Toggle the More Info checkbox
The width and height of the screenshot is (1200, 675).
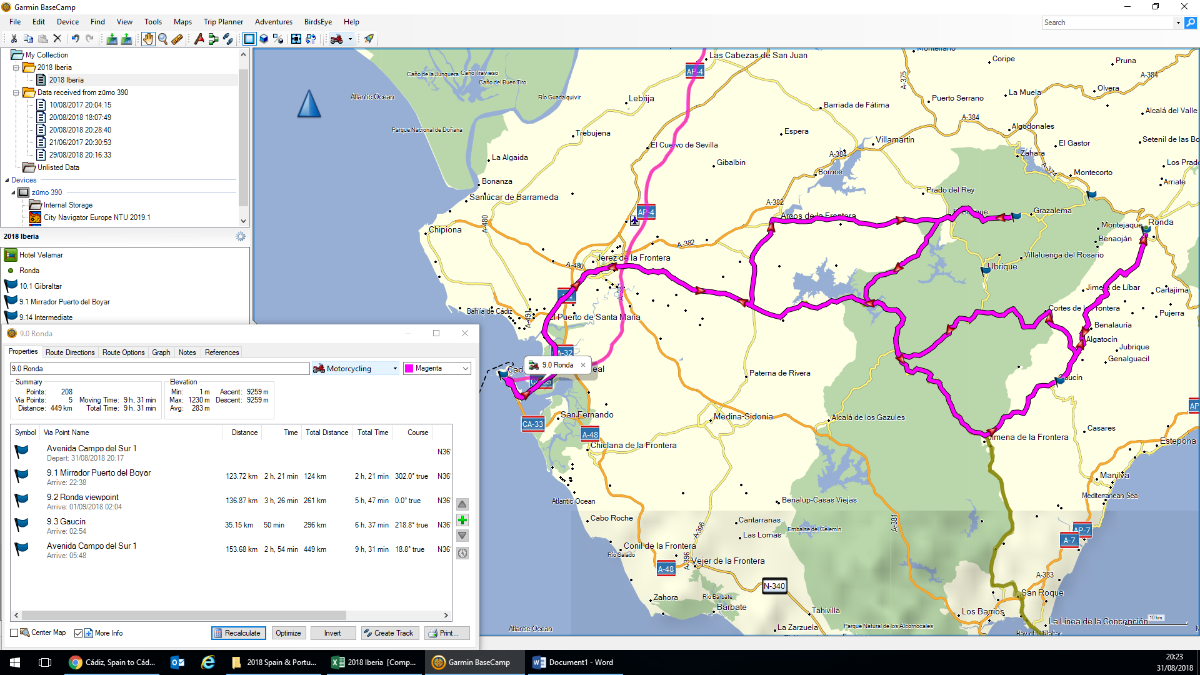pyautogui.click(x=79, y=633)
